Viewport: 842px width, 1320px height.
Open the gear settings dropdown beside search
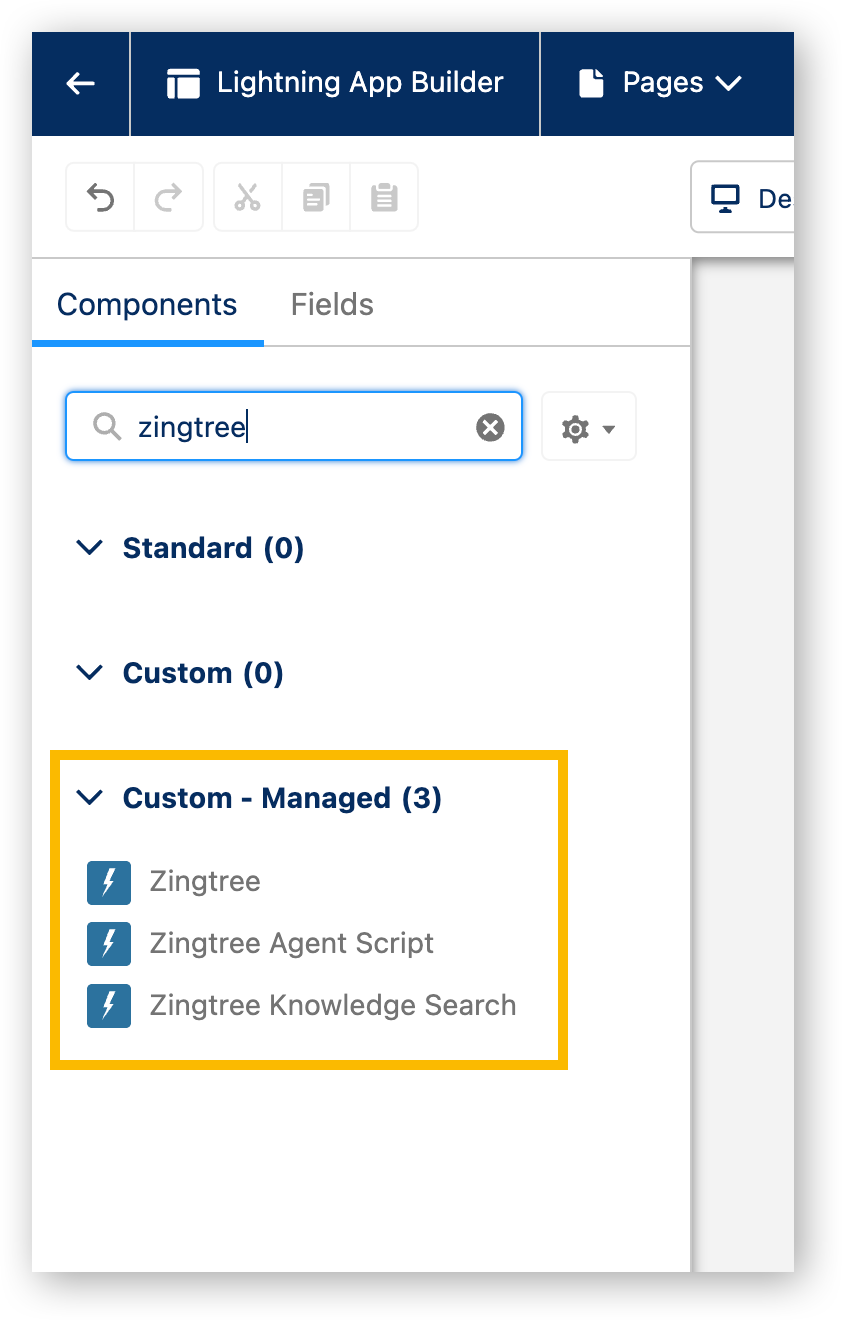[x=588, y=426]
